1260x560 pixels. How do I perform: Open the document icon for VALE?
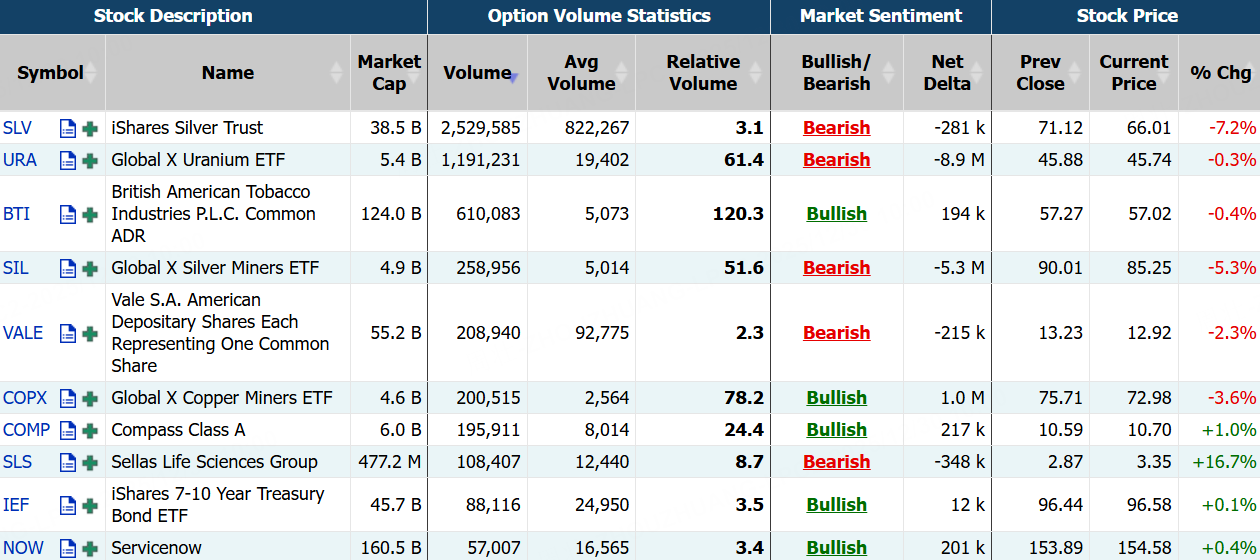click(x=68, y=333)
